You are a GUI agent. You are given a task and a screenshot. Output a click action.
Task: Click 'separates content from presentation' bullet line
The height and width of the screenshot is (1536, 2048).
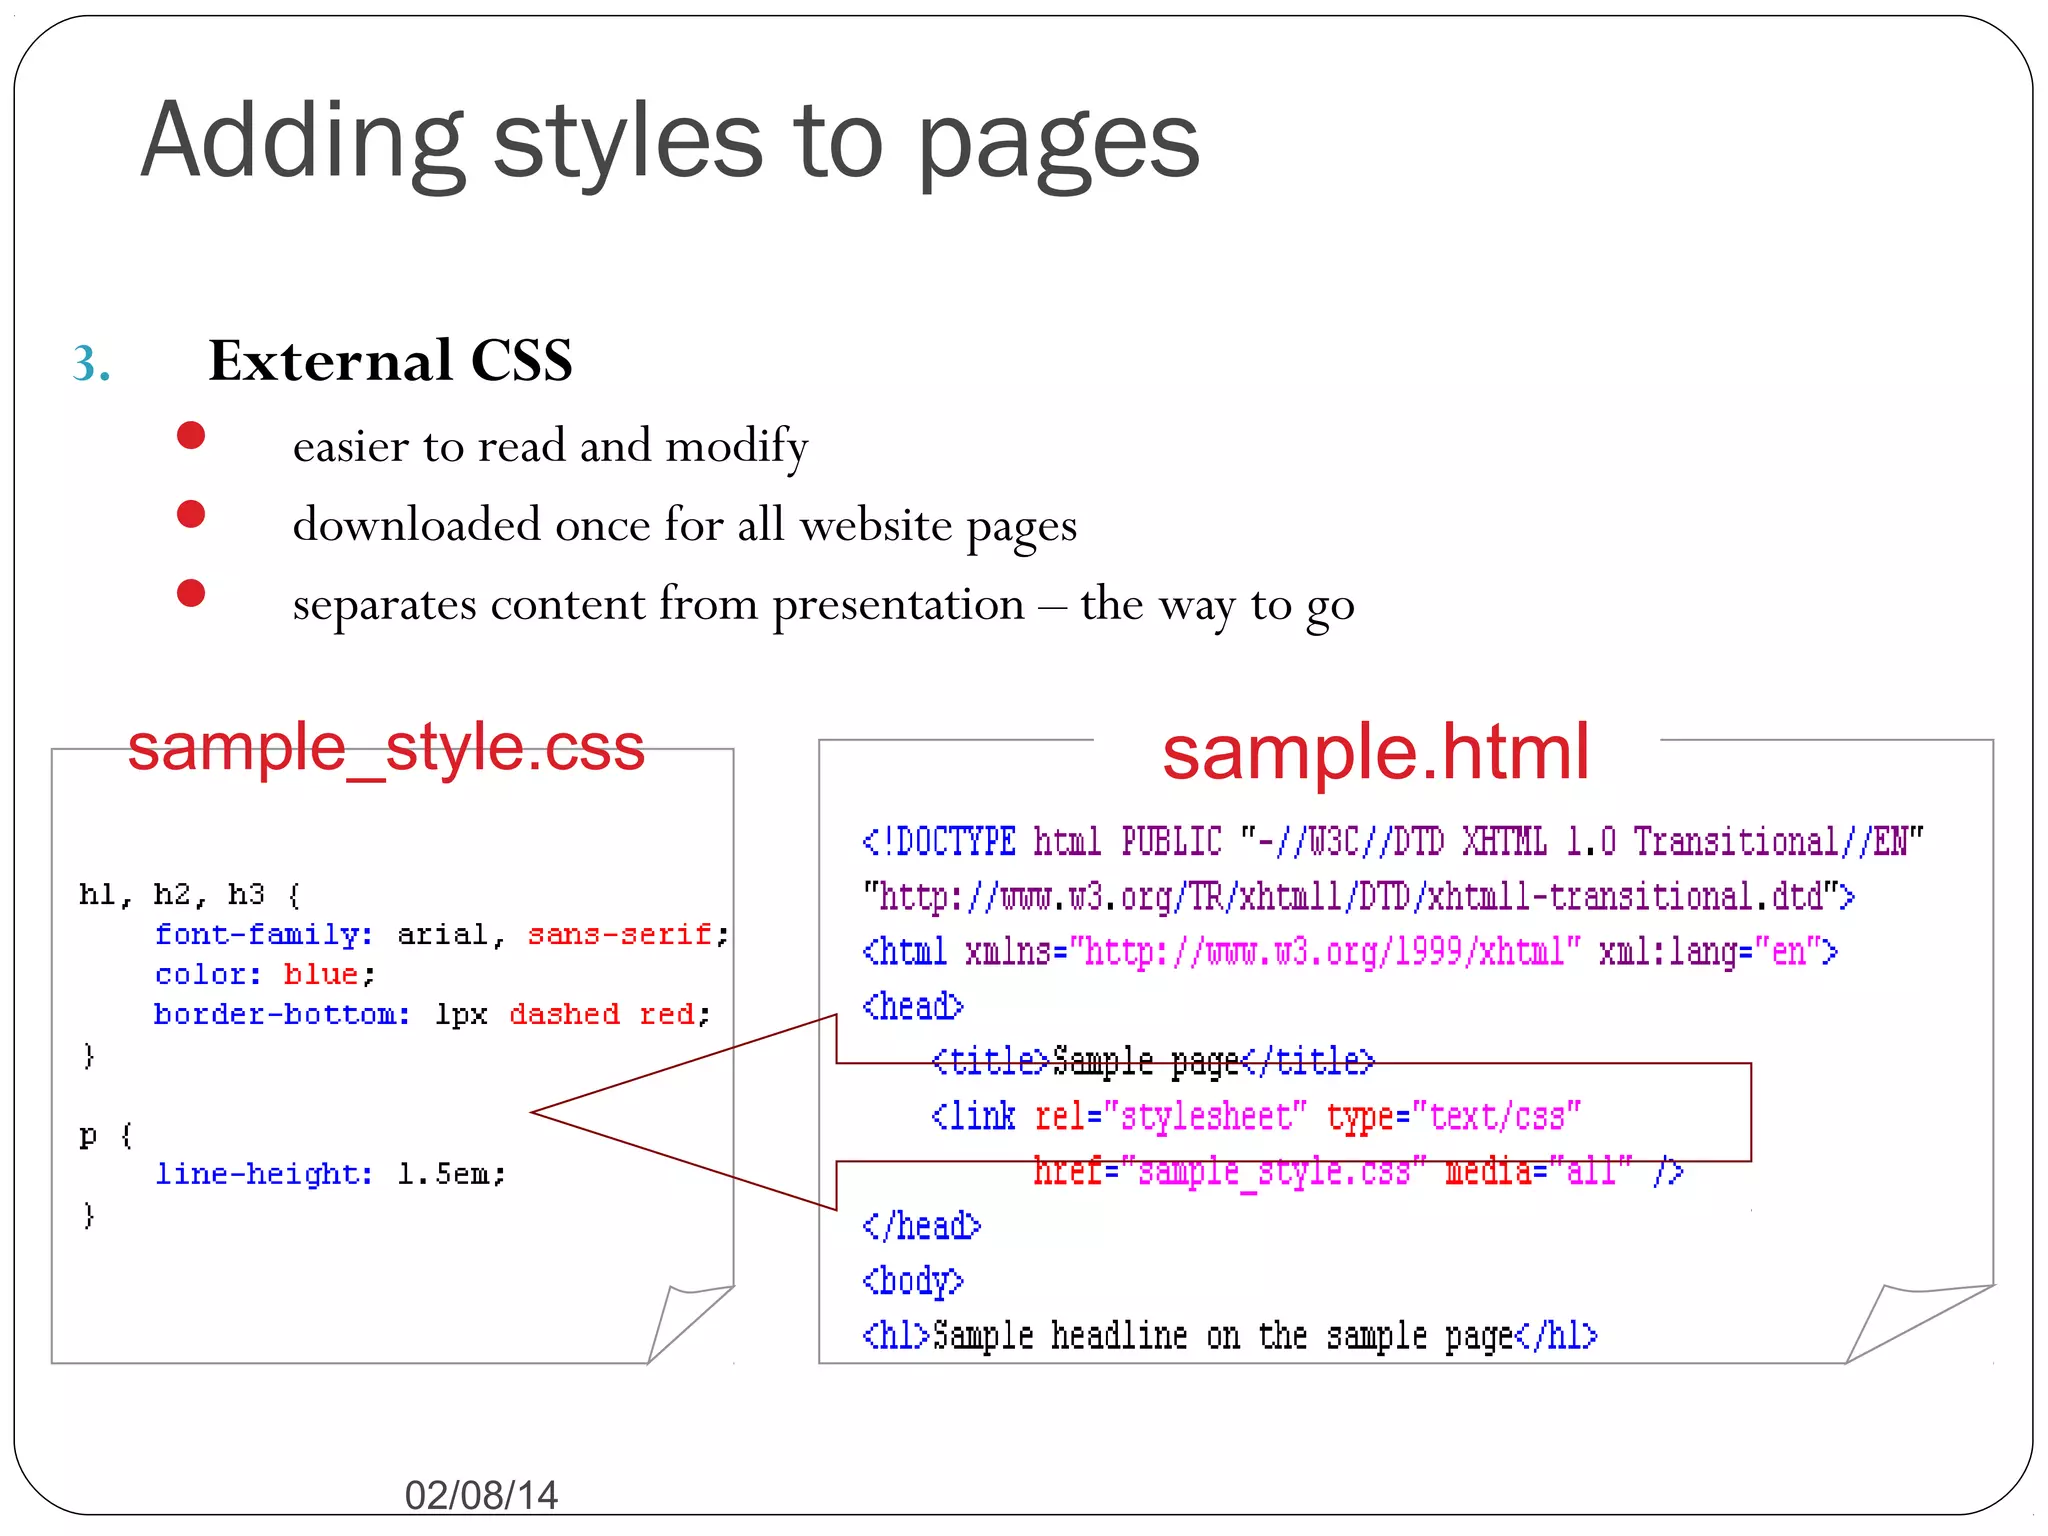(823, 605)
